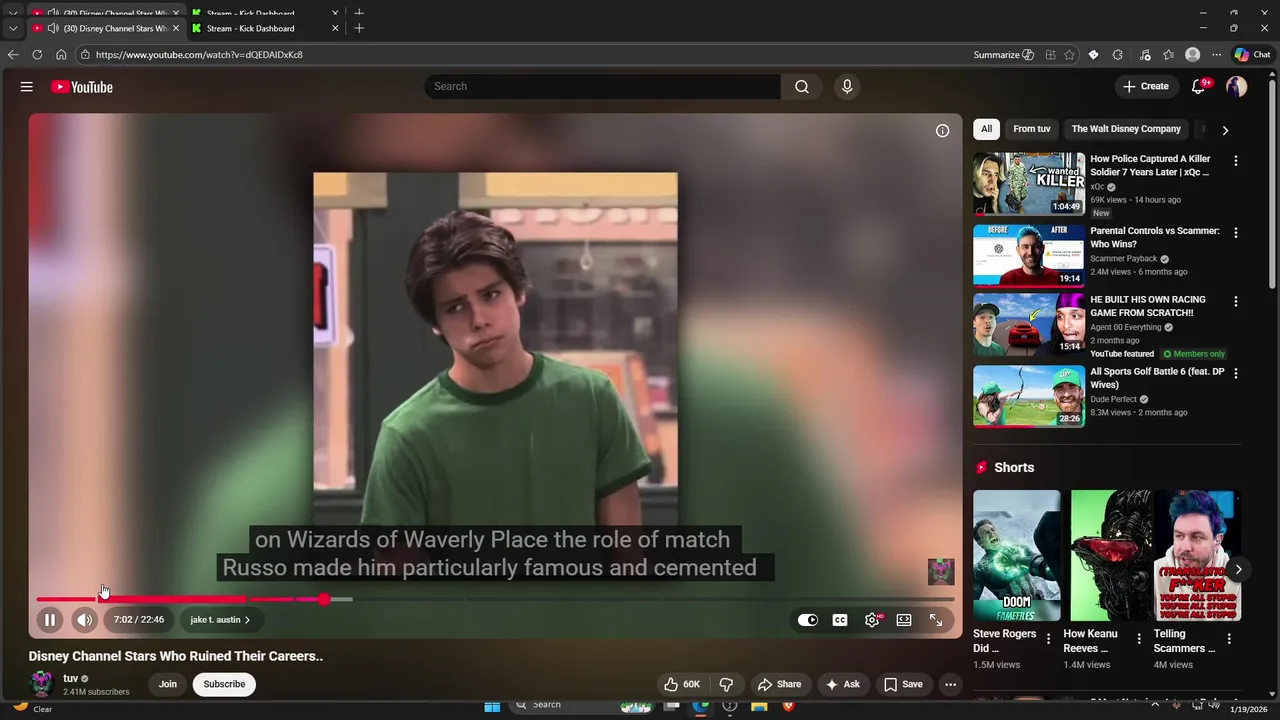Switch player to theater mode
Image resolution: width=1280 pixels, height=720 pixels.
pos(904,620)
